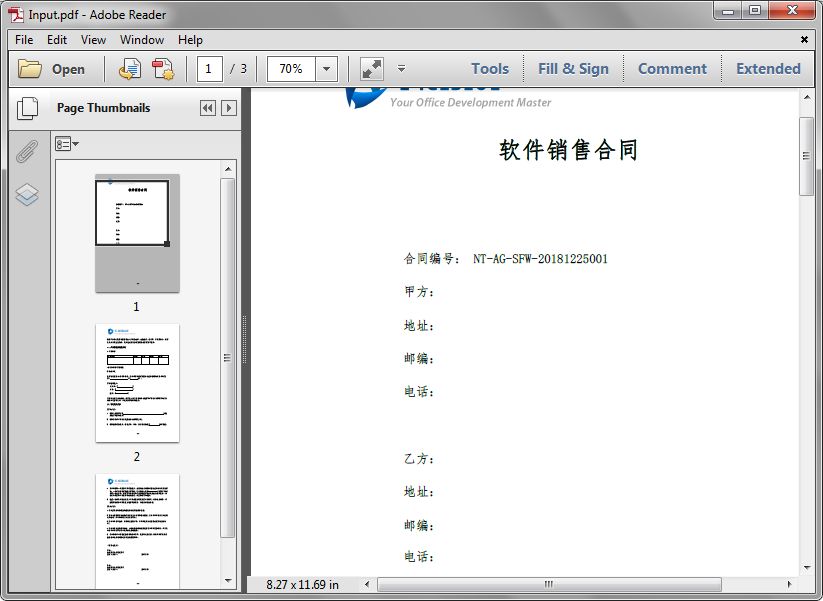Click the Comment button
The height and width of the screenshot is (601, 823).
672,68
